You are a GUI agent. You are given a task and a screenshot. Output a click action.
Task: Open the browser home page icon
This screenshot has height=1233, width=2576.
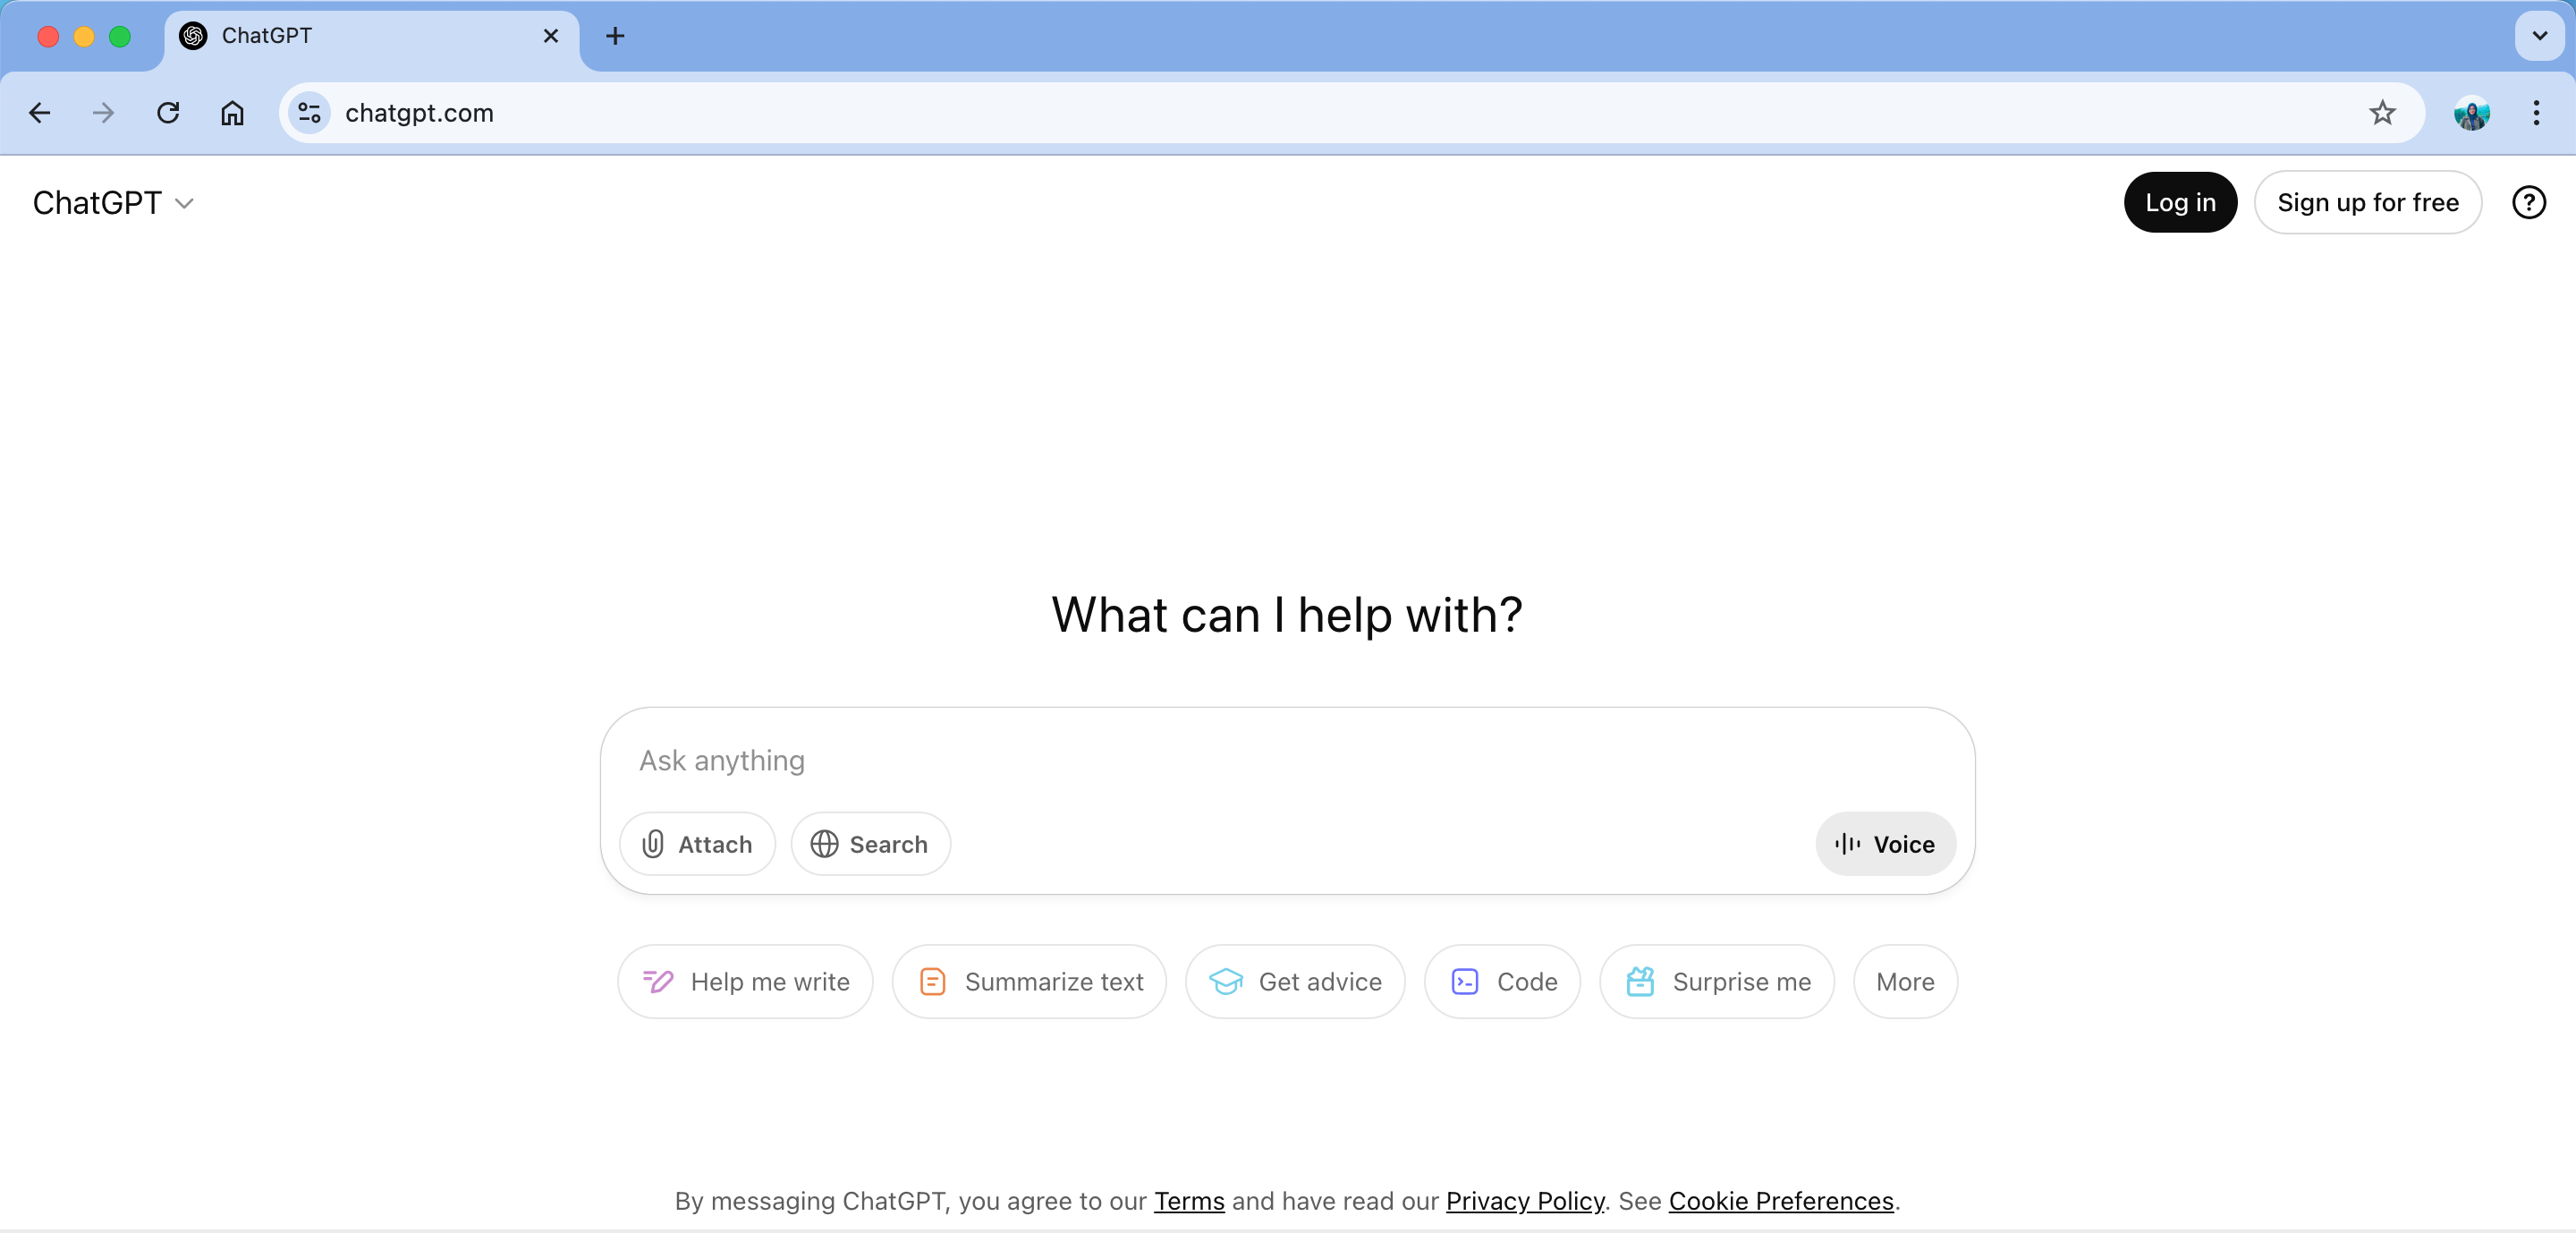(232, 113)
